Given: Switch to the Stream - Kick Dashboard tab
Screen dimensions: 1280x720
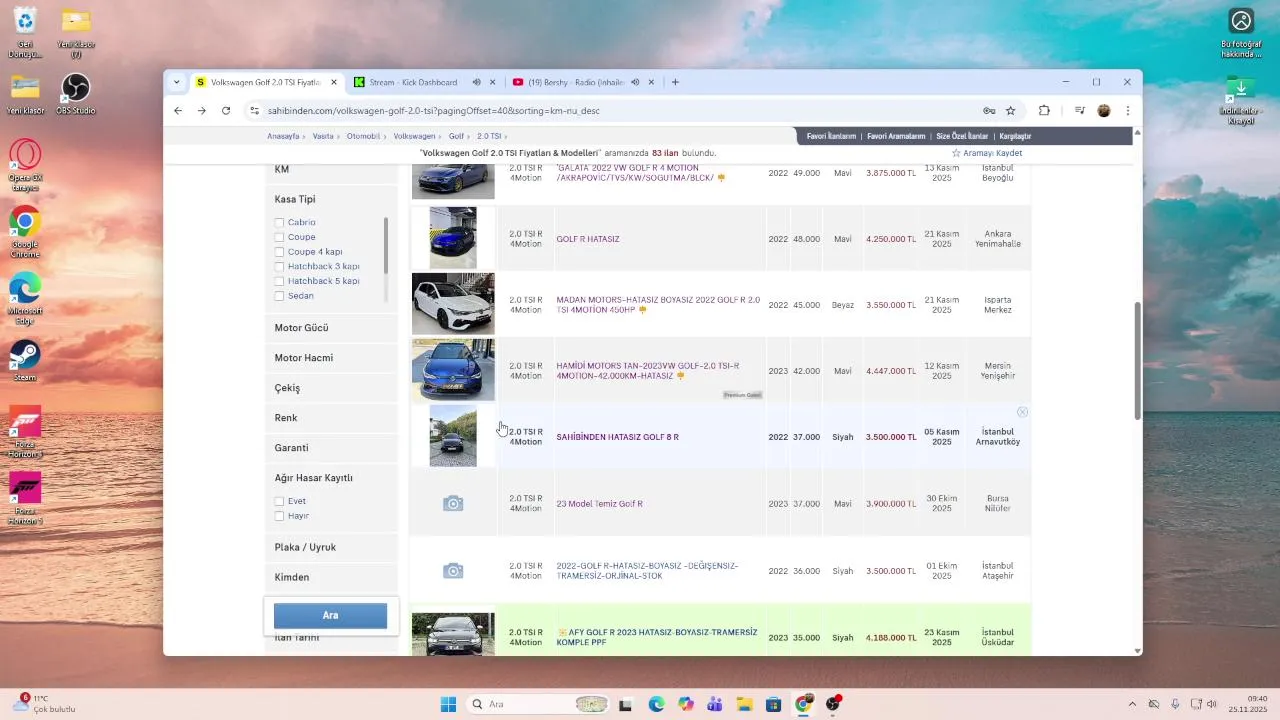Looking at the screenshot, I should [413, 82].
